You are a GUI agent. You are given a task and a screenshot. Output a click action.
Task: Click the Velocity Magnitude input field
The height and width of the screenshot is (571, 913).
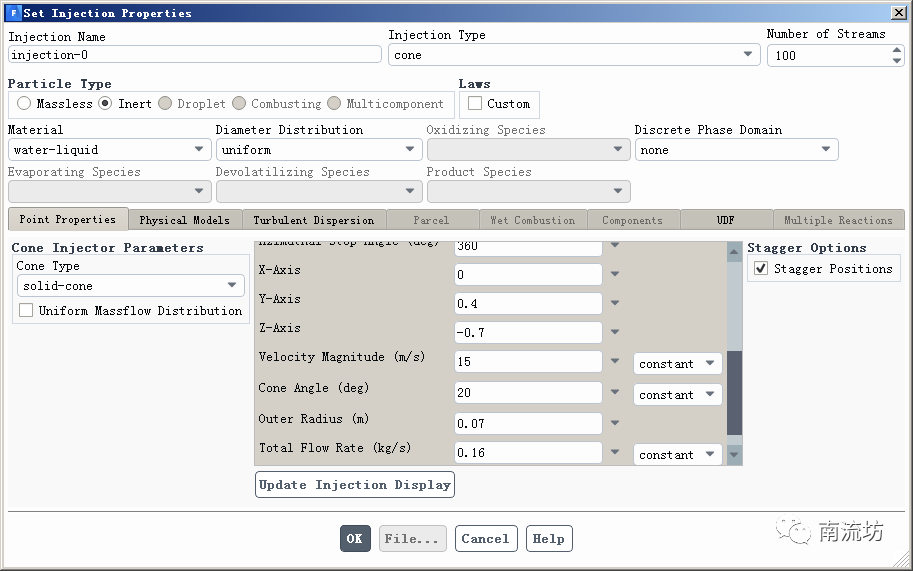pos(528,364)
